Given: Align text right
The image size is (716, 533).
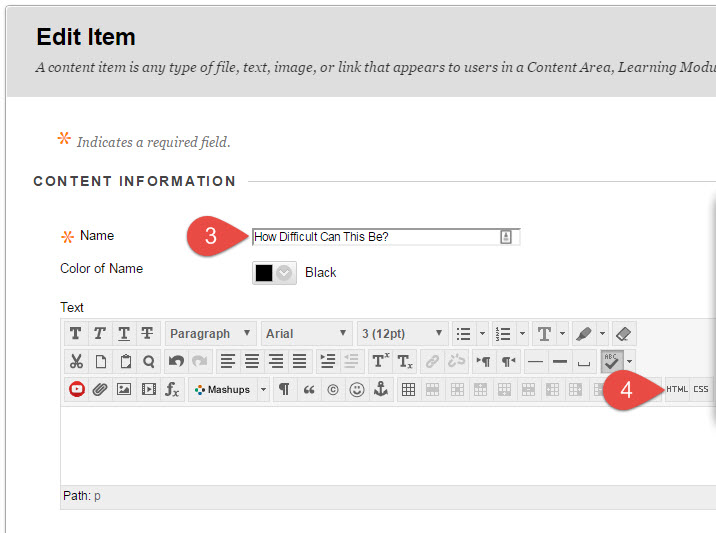Looking at the screenshot, I should [275, 362].
